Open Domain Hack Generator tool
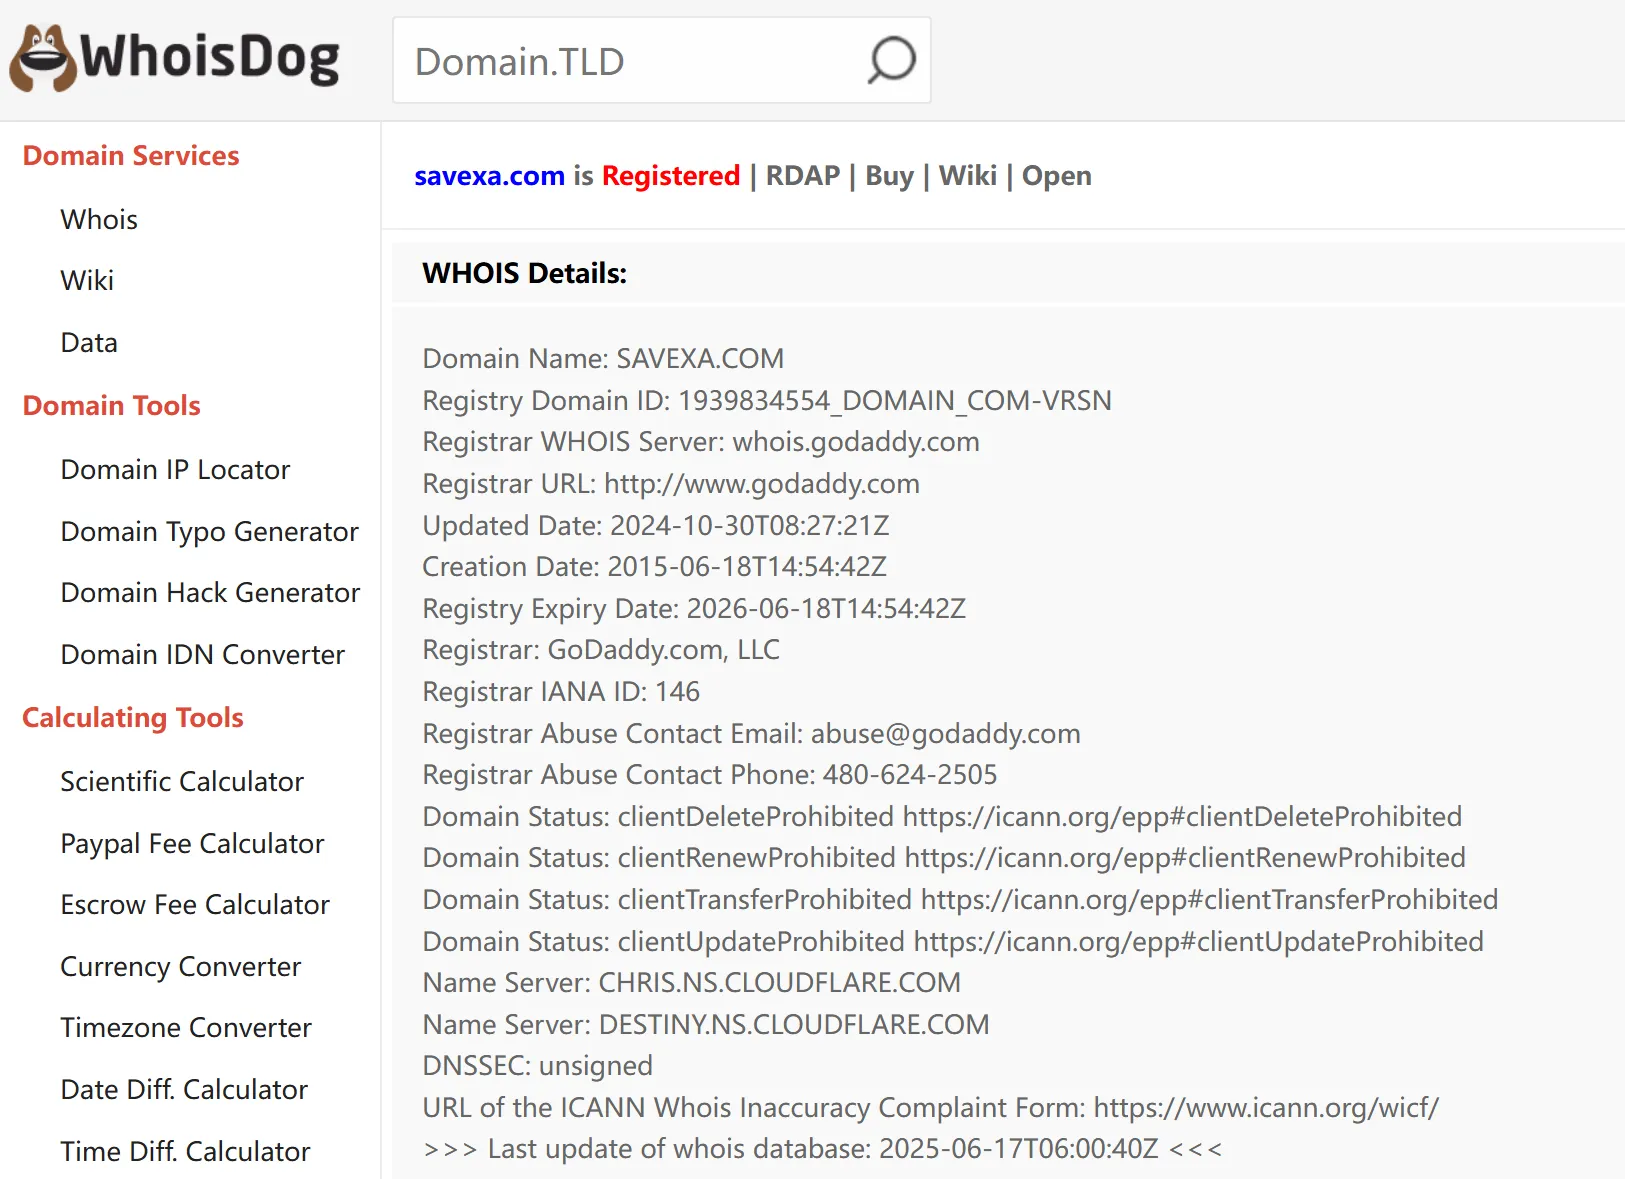Image resolution: width=1625 pixels, height=1179 pixels. pyautogui.click(x=210, y=592)
